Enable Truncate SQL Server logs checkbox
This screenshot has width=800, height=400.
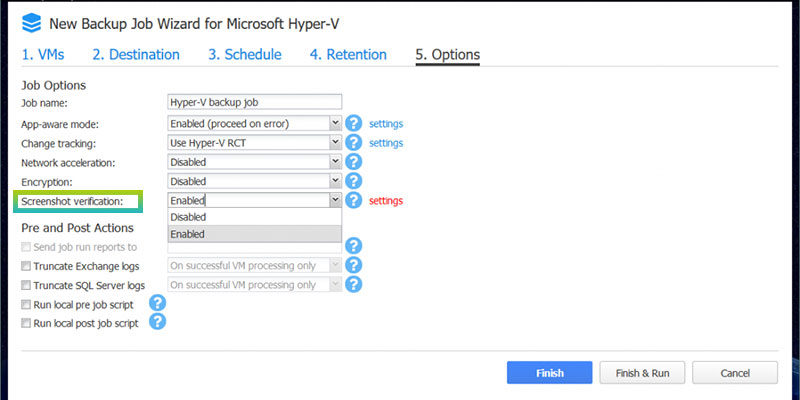click(26, 285)
